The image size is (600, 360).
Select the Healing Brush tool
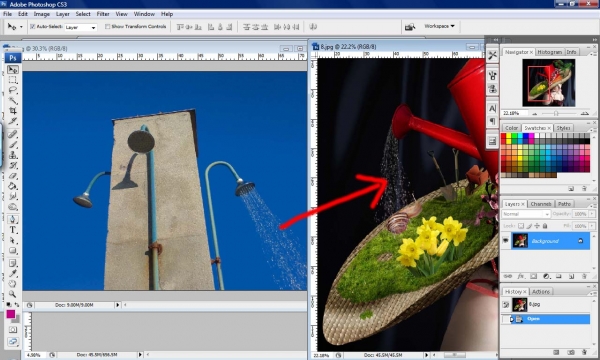(x=13, y=134)
